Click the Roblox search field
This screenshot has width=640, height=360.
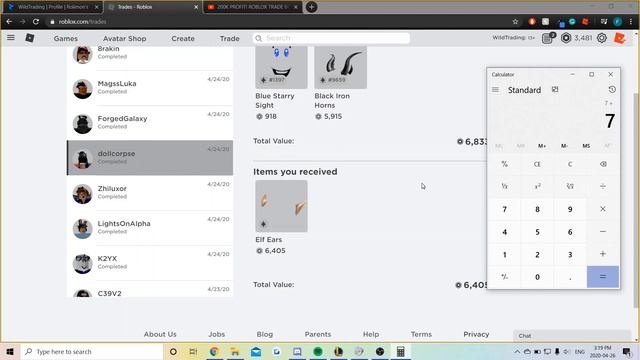coord(331,38)
